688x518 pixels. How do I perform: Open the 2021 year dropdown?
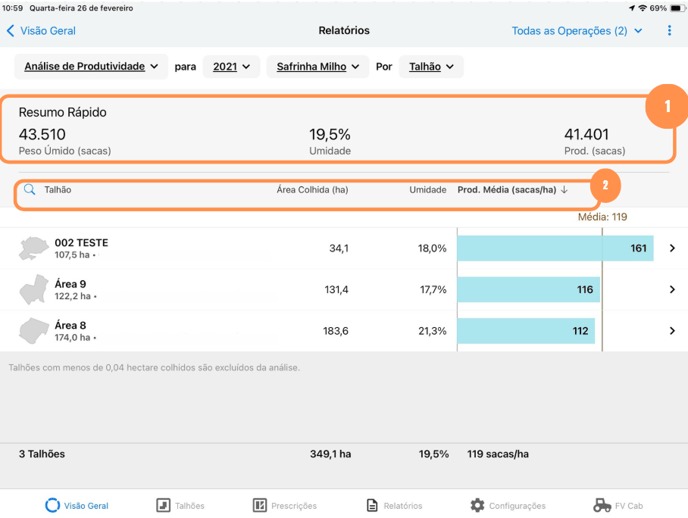click(231, 67)
